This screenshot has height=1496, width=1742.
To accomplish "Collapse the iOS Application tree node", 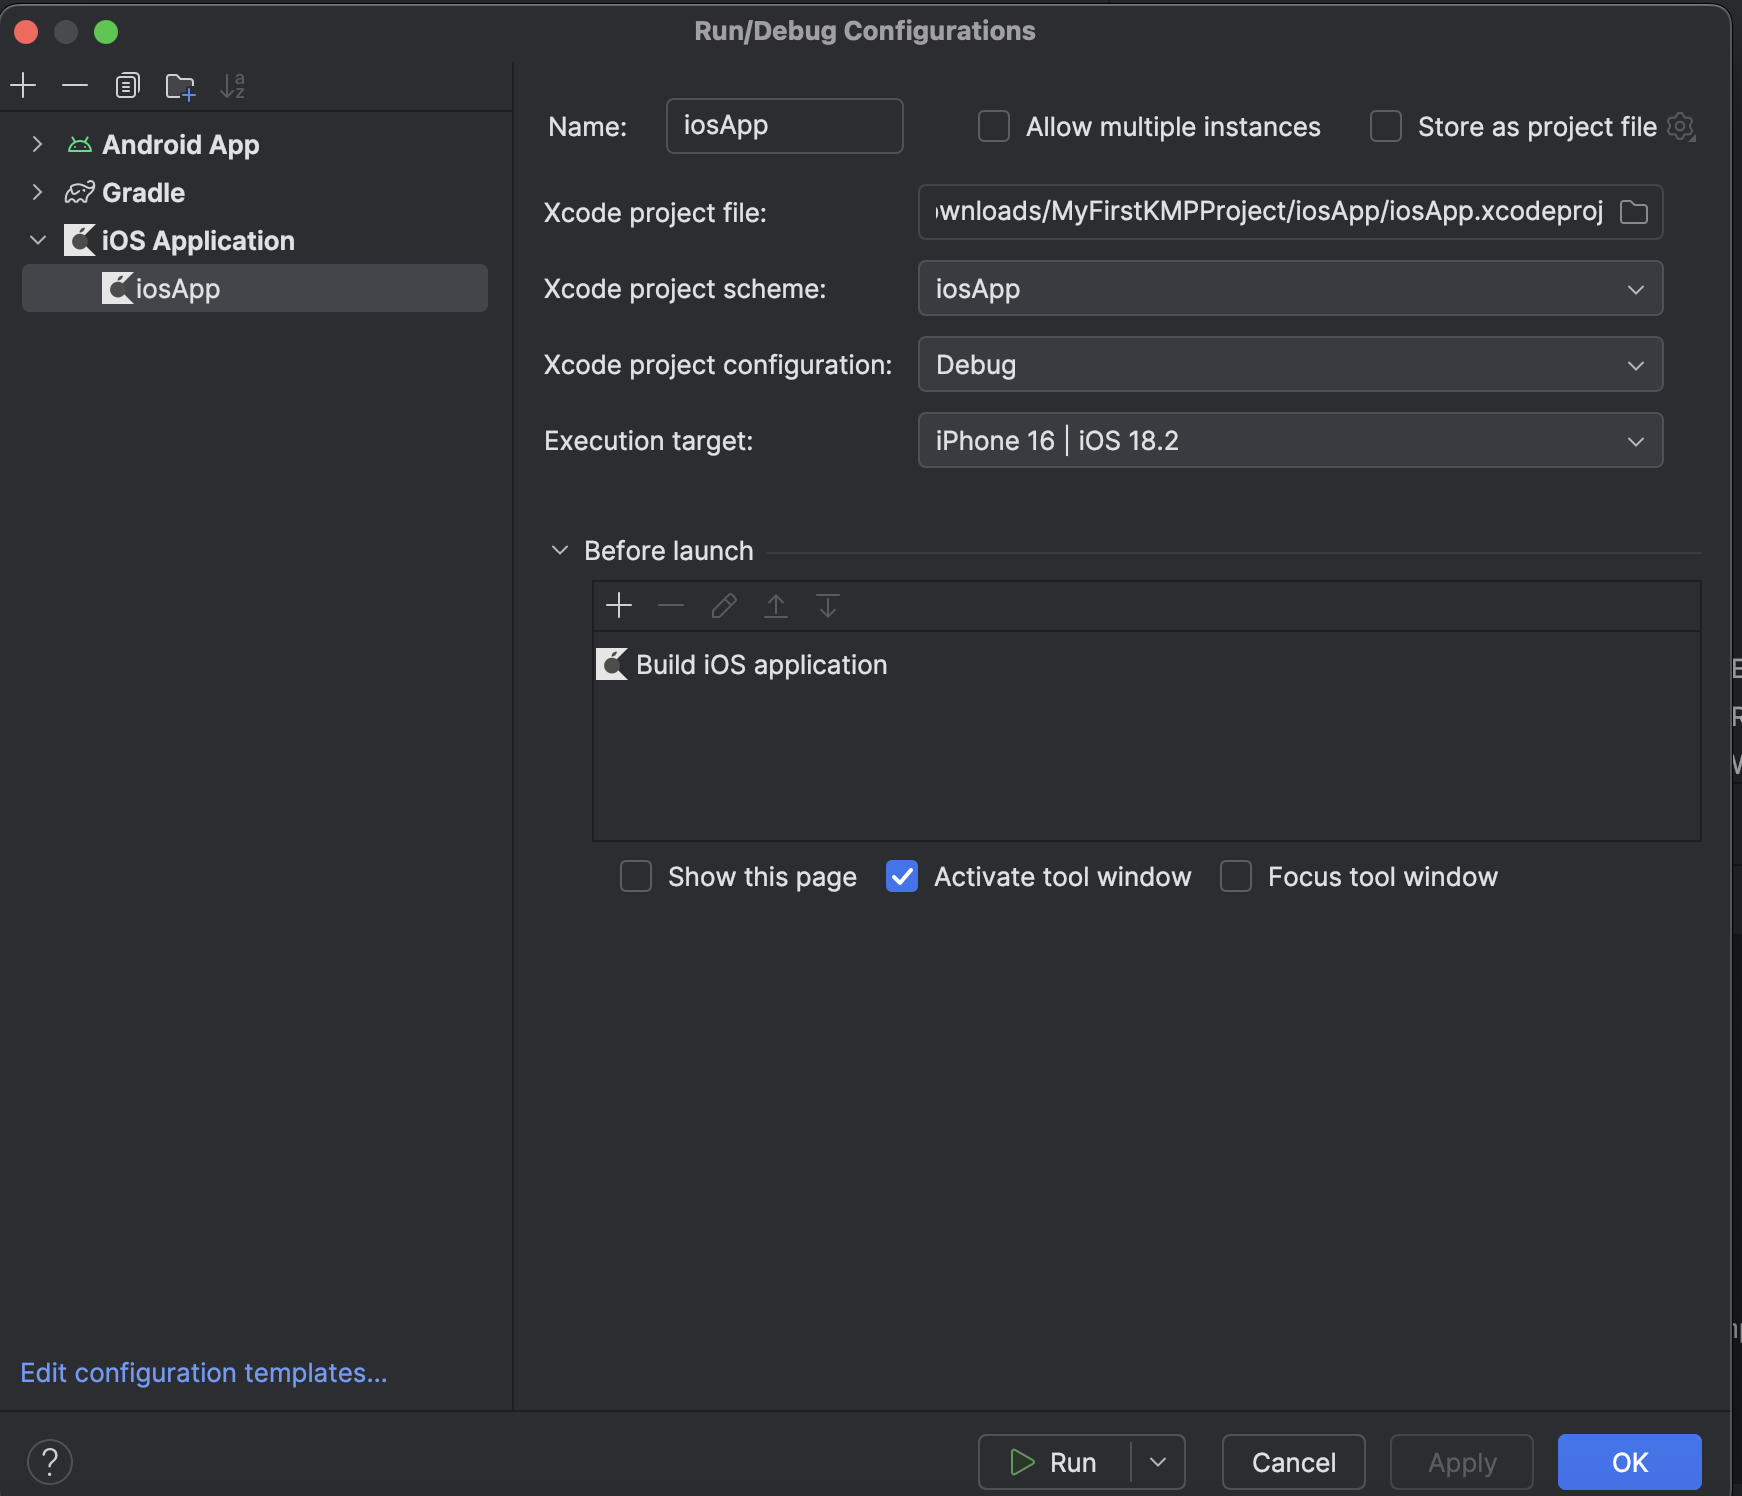I will click(38, 241).
